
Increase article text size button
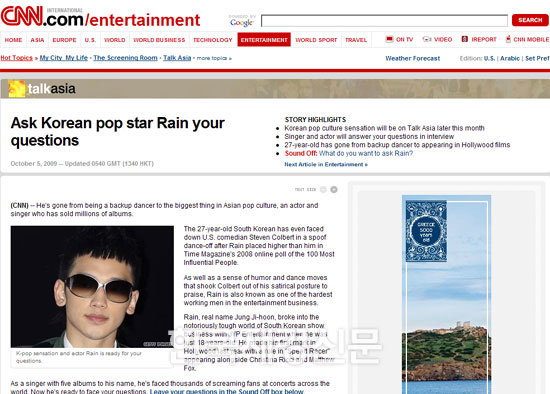click(334, 189)
